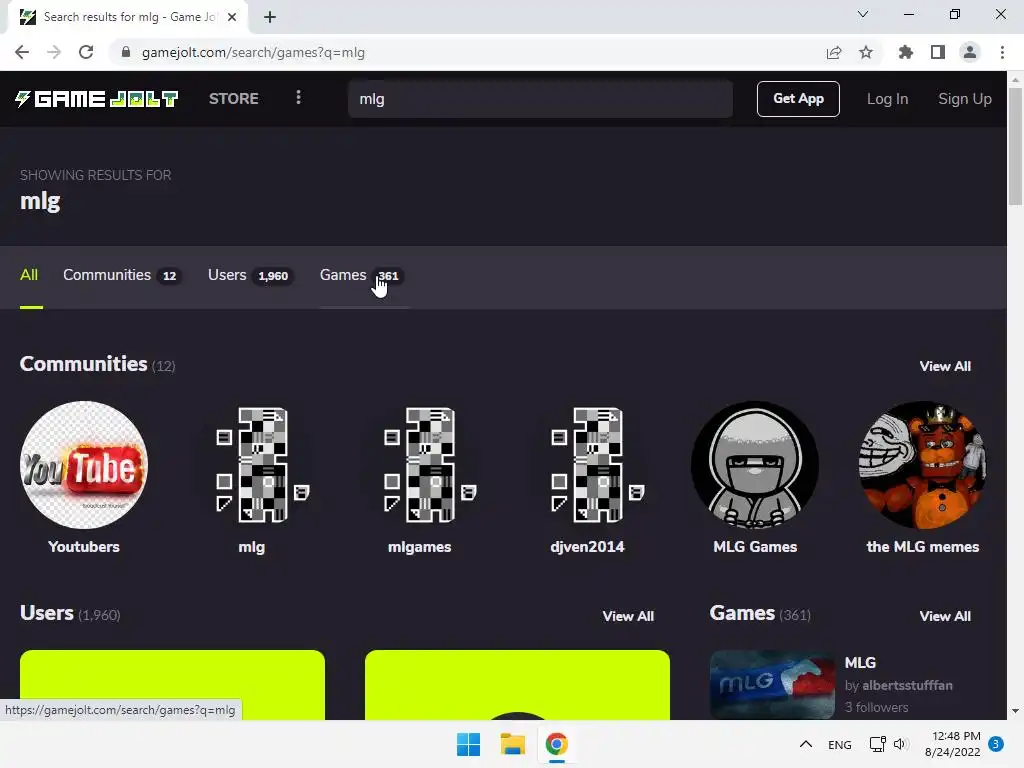The image size is (1024, 768).
Task: Open the MLG game thumbnail
Action: click(x=772, y=684)
